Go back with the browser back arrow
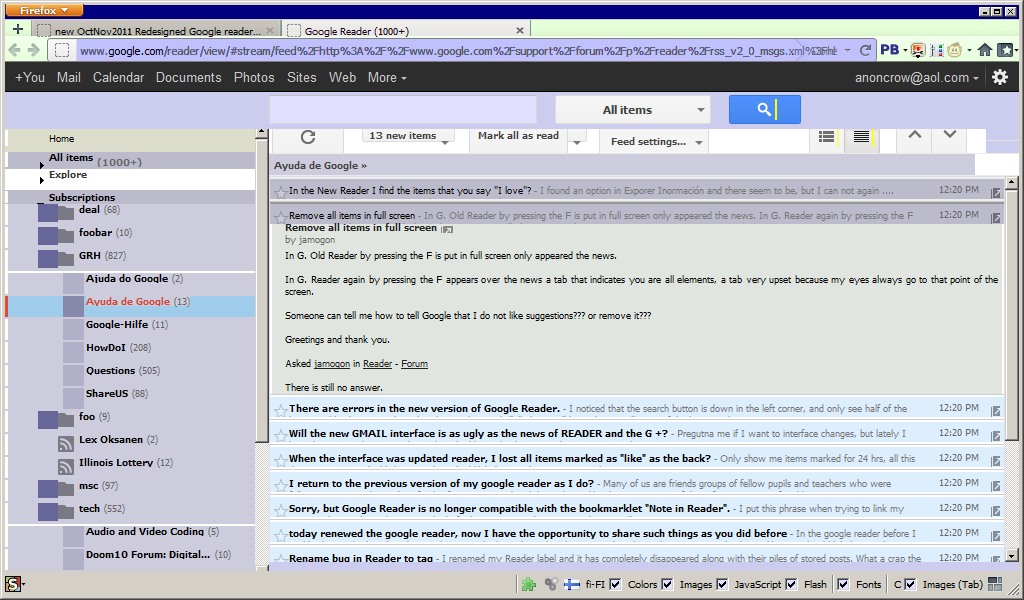This screenshot has width=1024, height=600. pyautogui.click(x=14, y=50)
